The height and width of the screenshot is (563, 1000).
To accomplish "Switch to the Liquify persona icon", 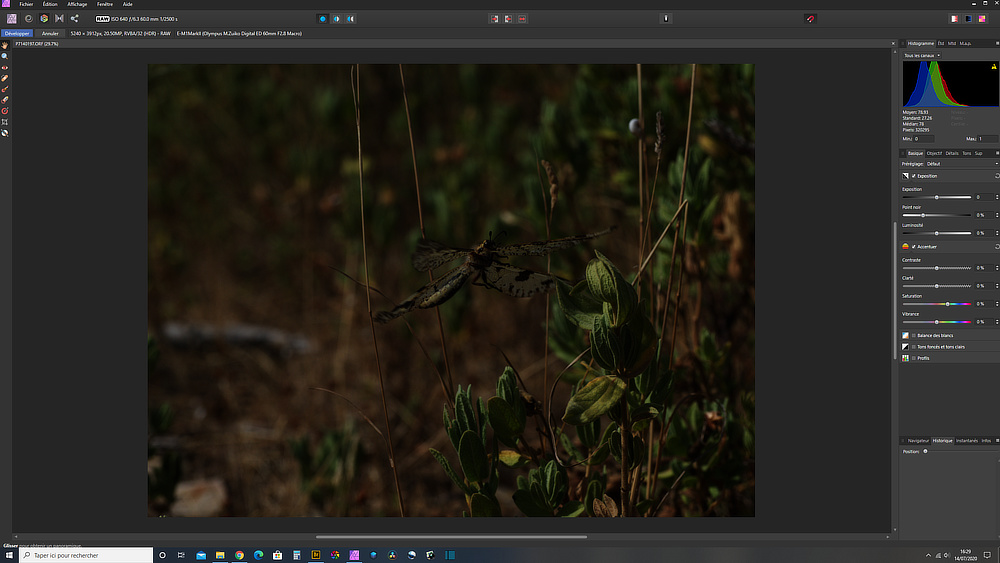I will [x=29, y=18].
